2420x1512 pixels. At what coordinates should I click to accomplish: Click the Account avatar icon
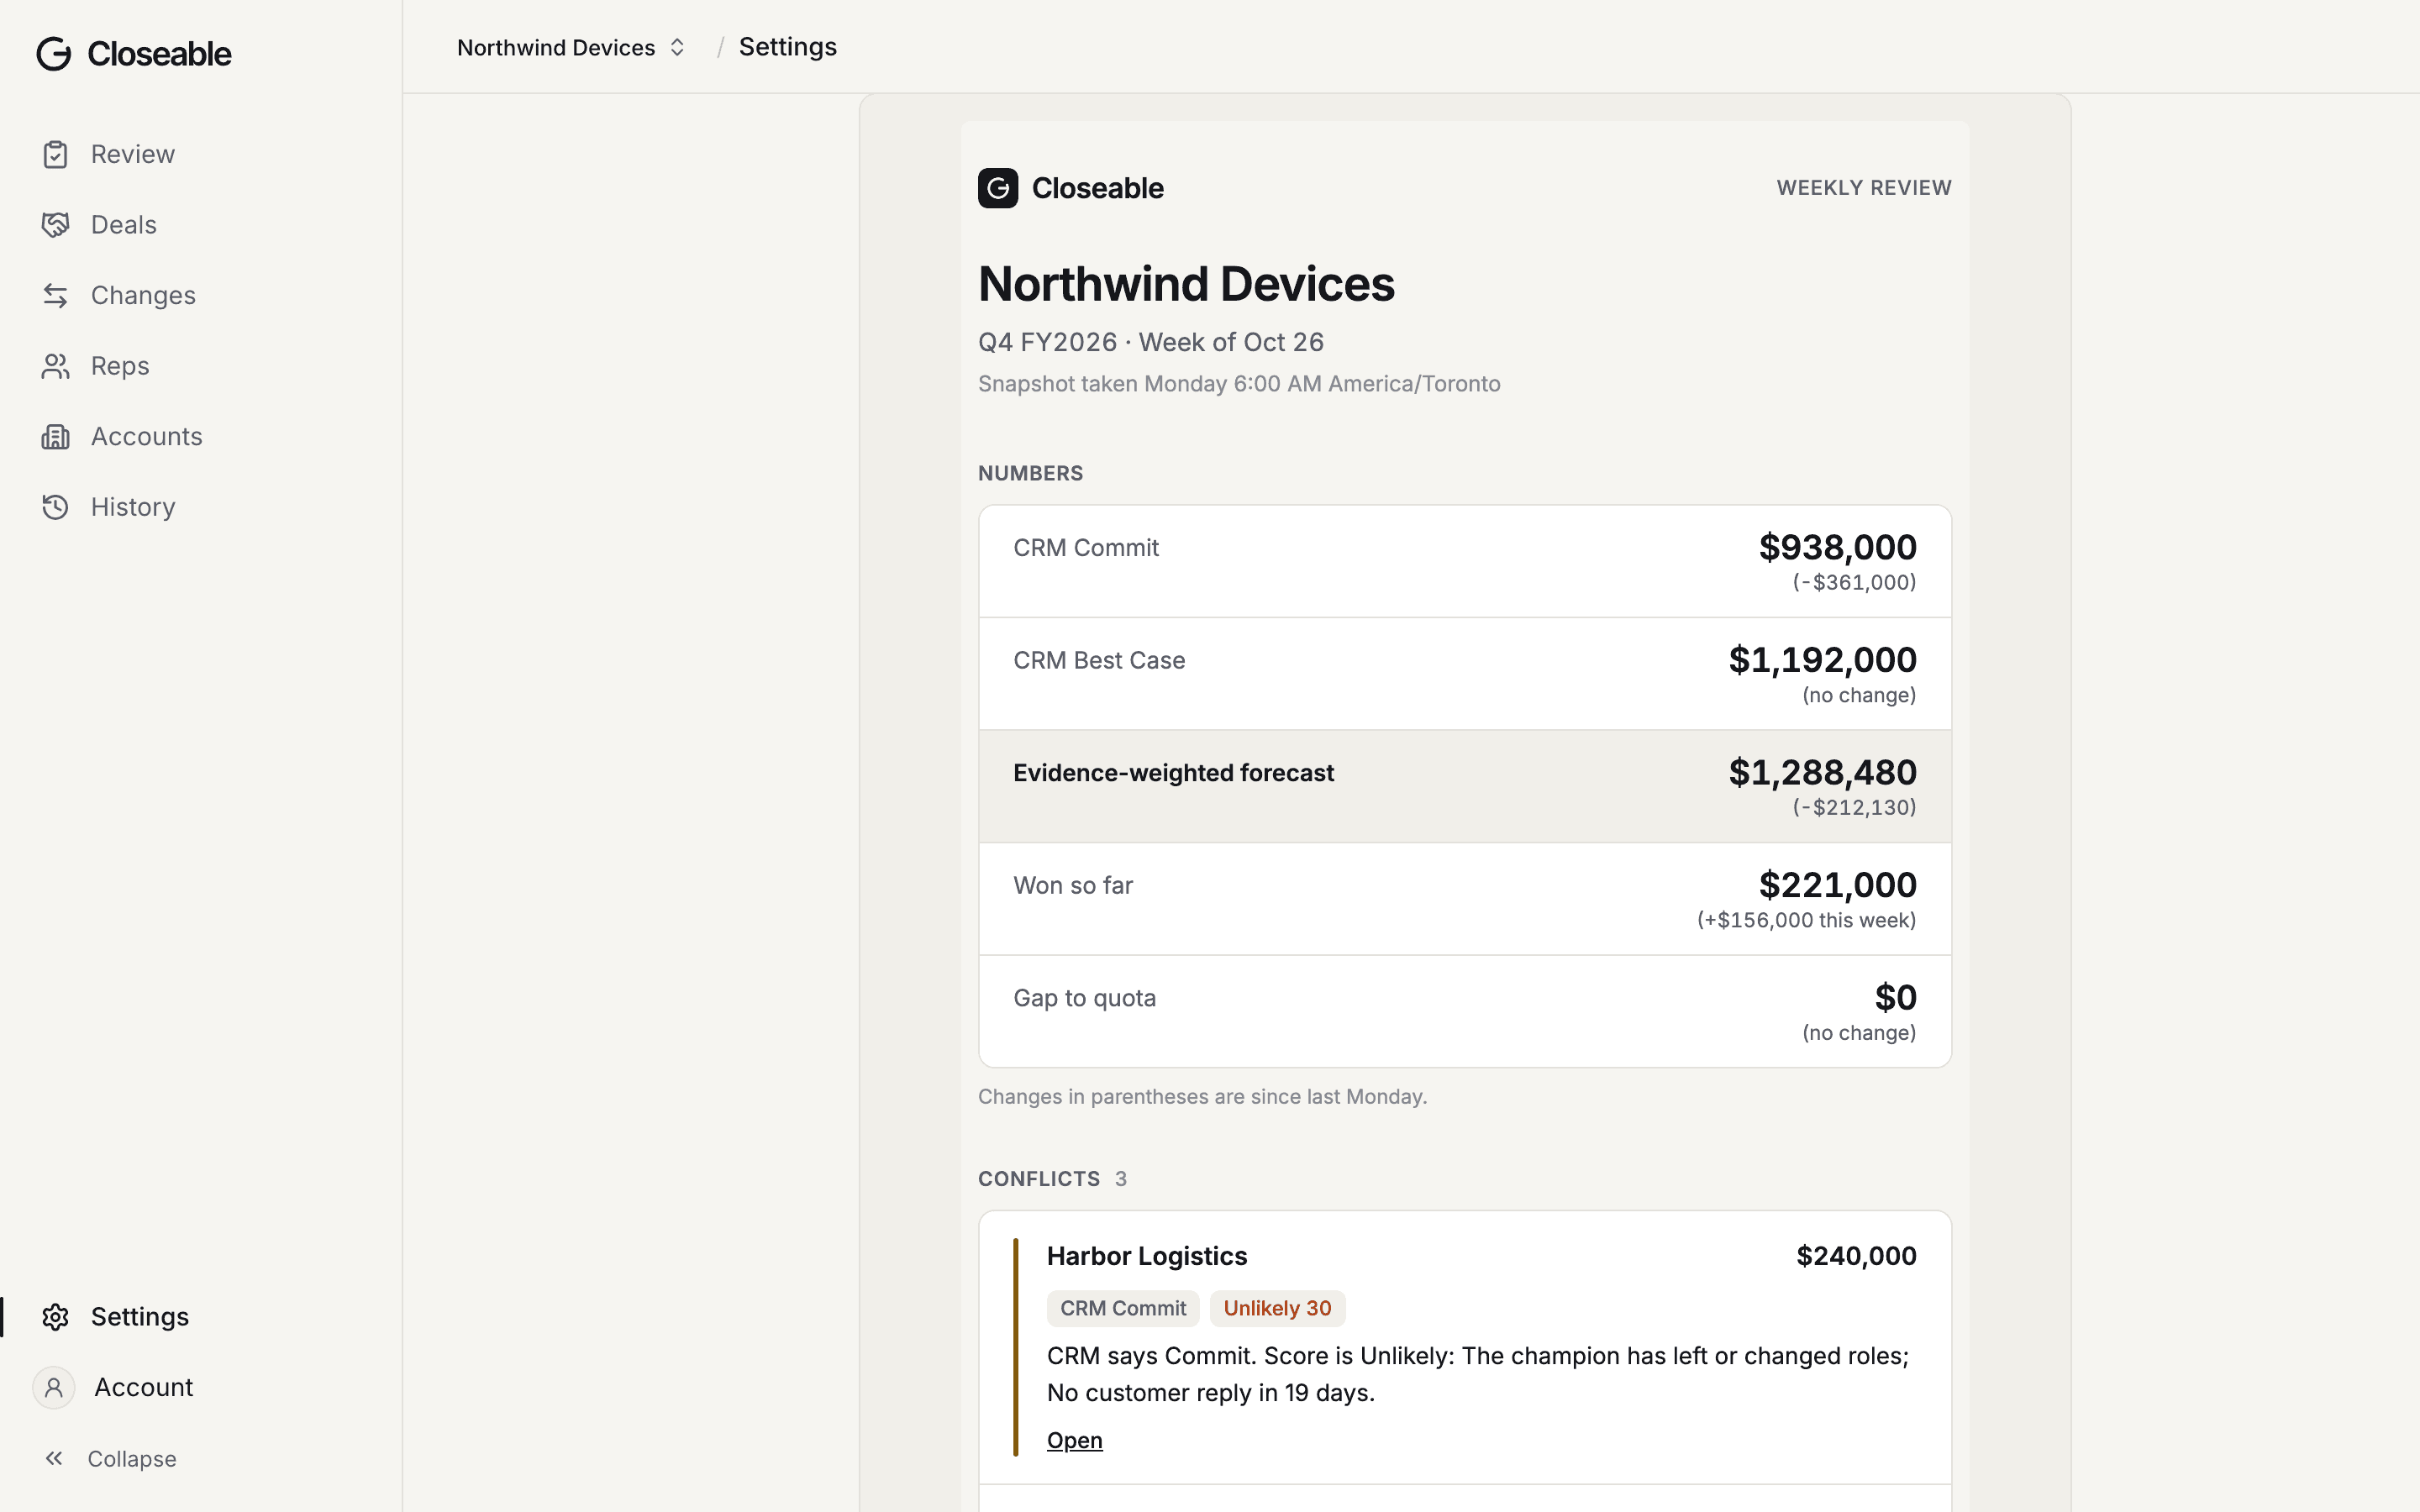click(x=54, y=1388)
